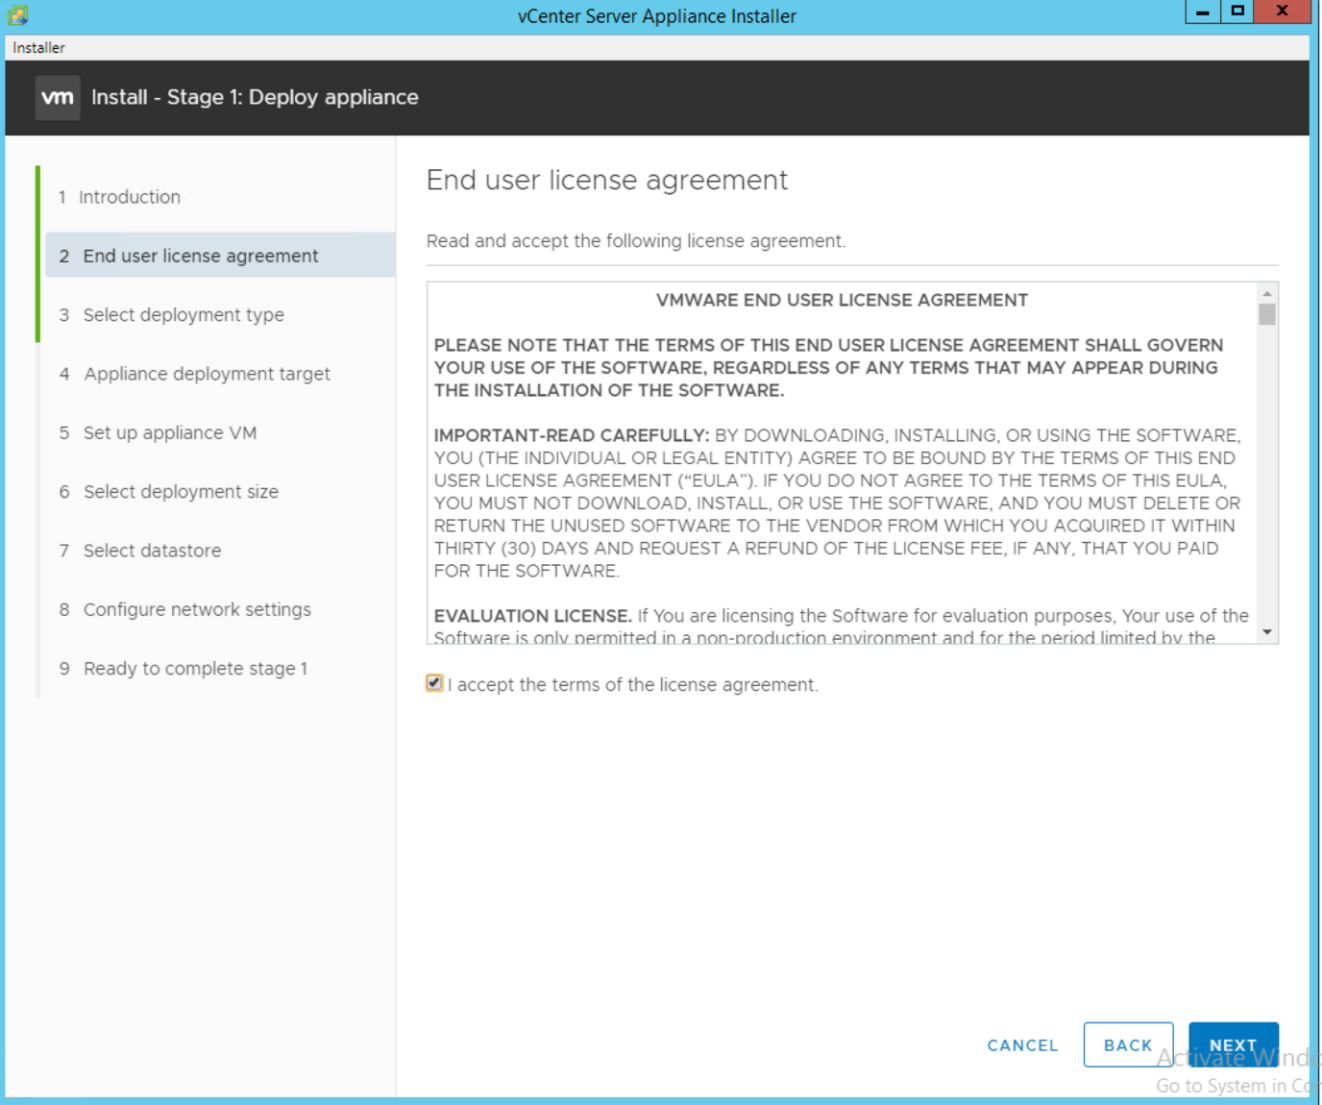Open the Installer menu
Screen dimensions: 1322x1105
pos(39,48)
